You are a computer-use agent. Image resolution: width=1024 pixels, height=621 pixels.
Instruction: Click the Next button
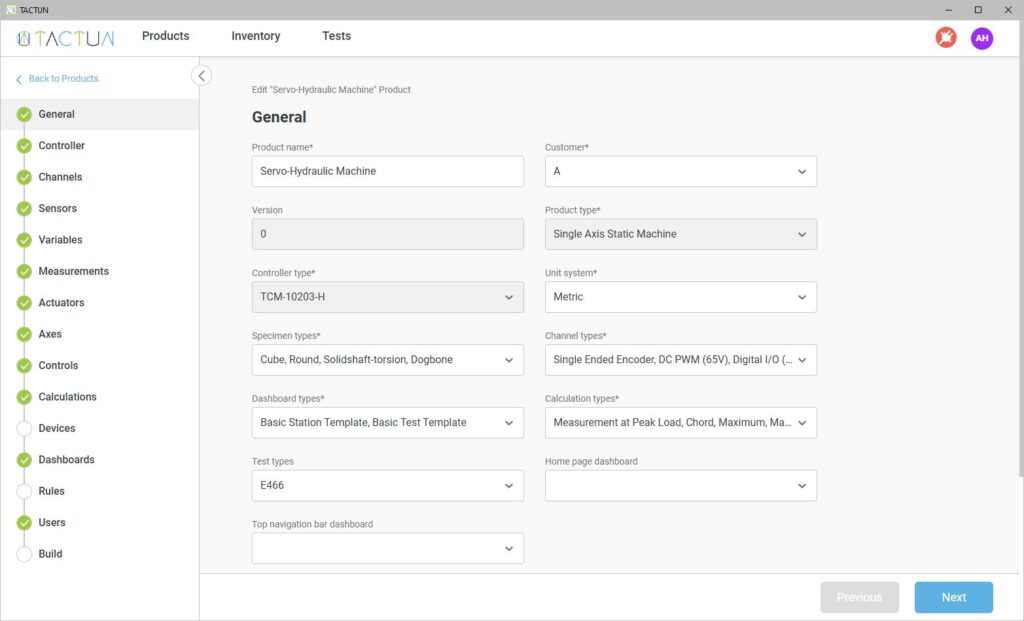pyautogui.click(x=953, y=597)
